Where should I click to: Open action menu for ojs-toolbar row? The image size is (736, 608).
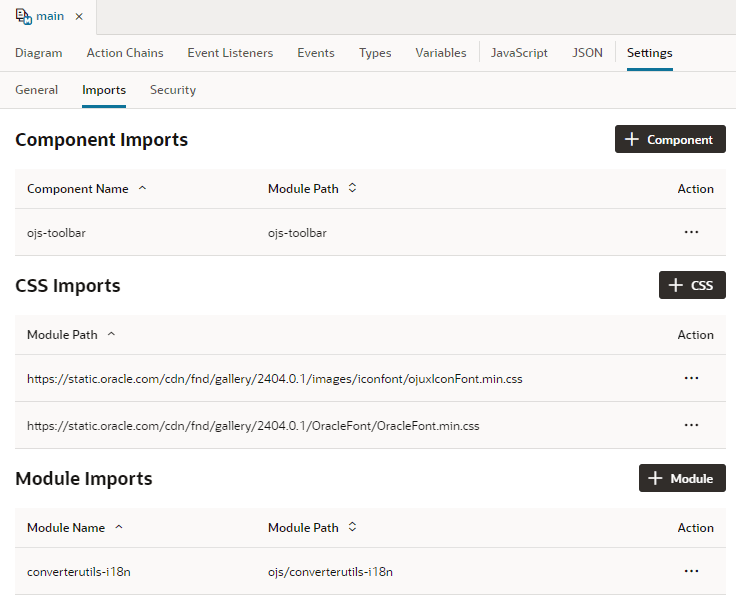[691, 232]
